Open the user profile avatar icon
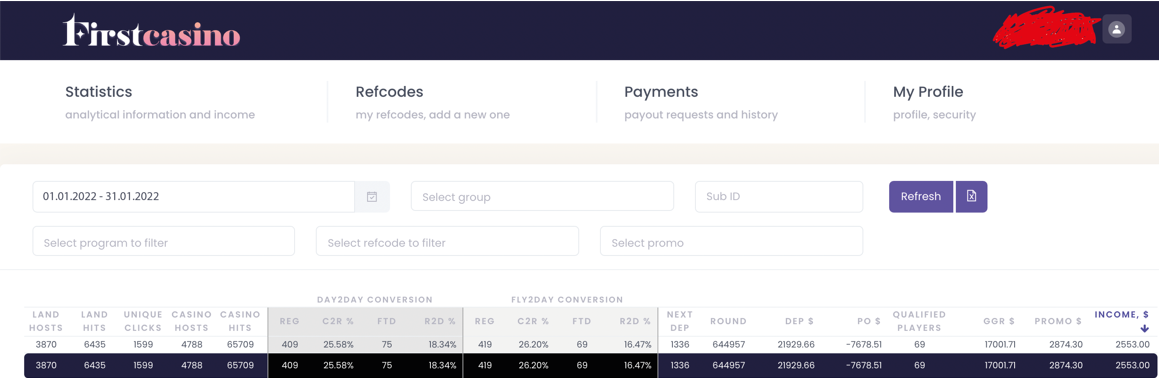This screenshot has height=378, width=1159. [x=1117, y=30]
